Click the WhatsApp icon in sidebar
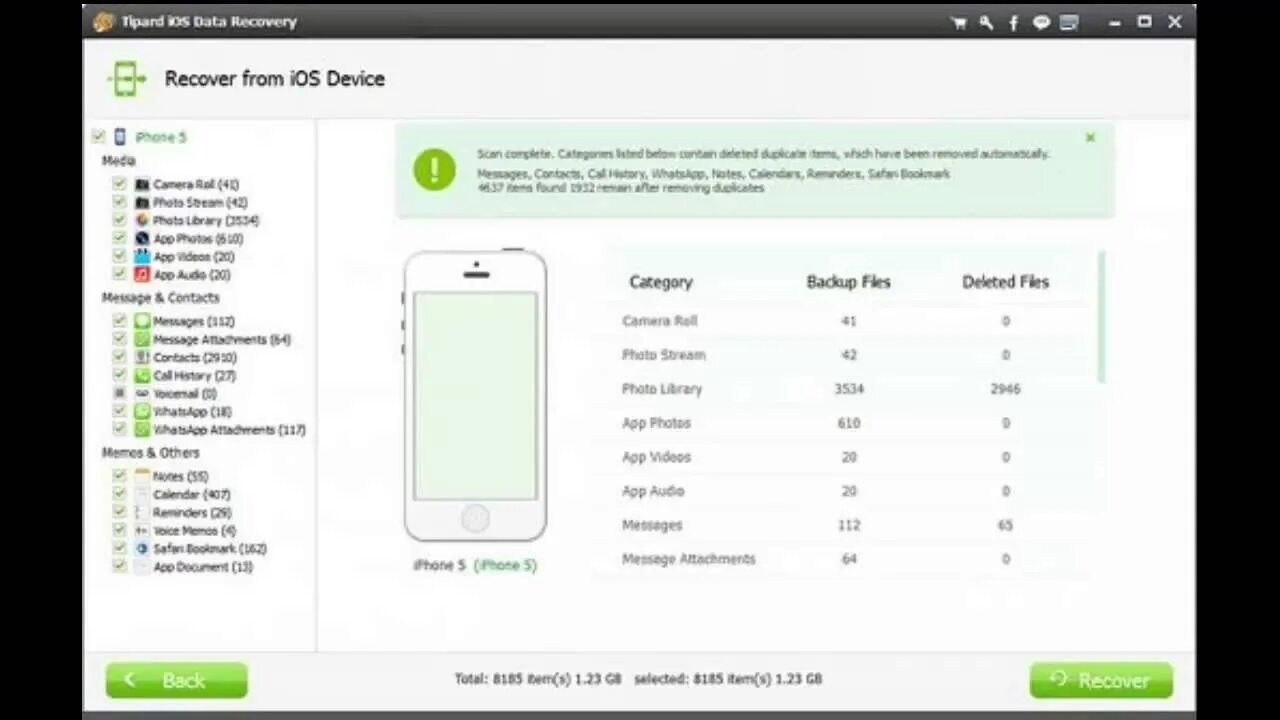 [x=143, y=412]
